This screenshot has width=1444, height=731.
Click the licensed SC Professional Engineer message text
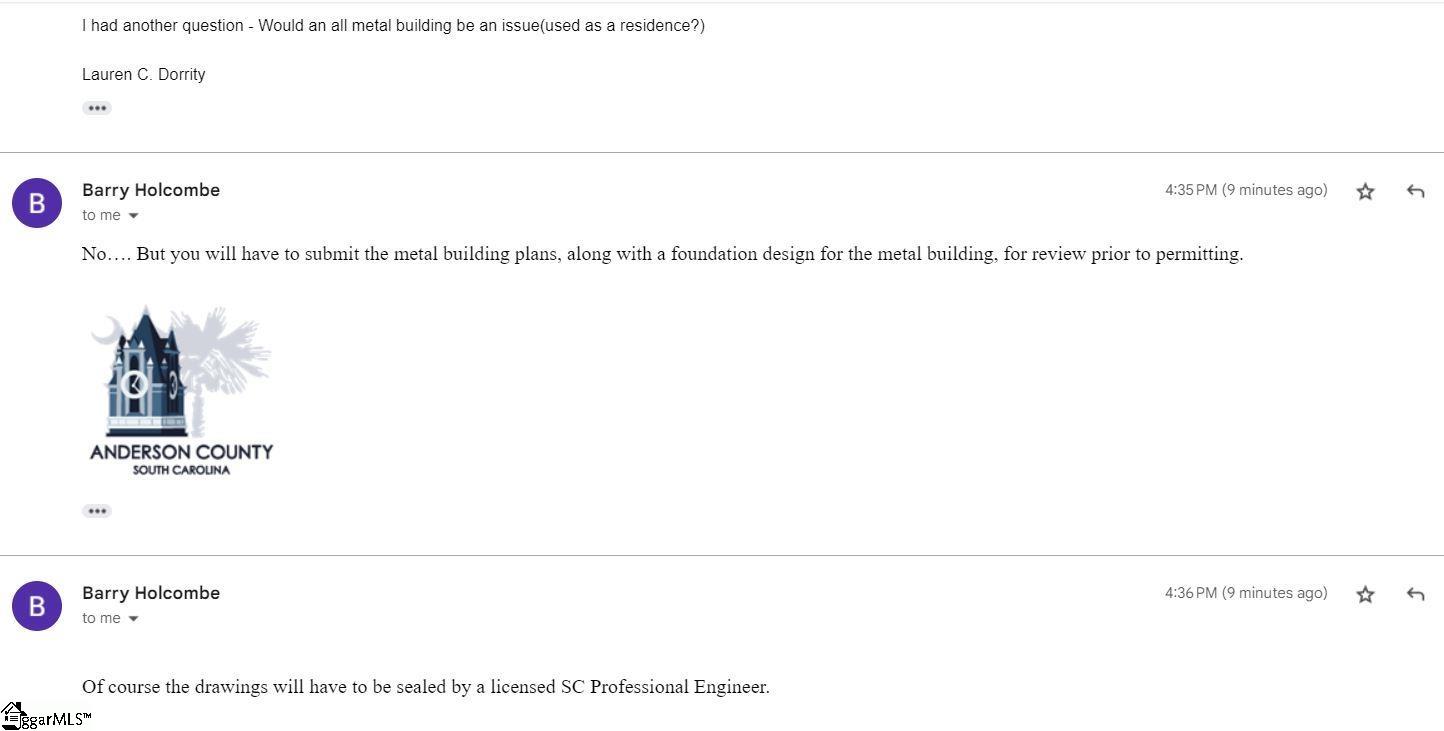426,687
